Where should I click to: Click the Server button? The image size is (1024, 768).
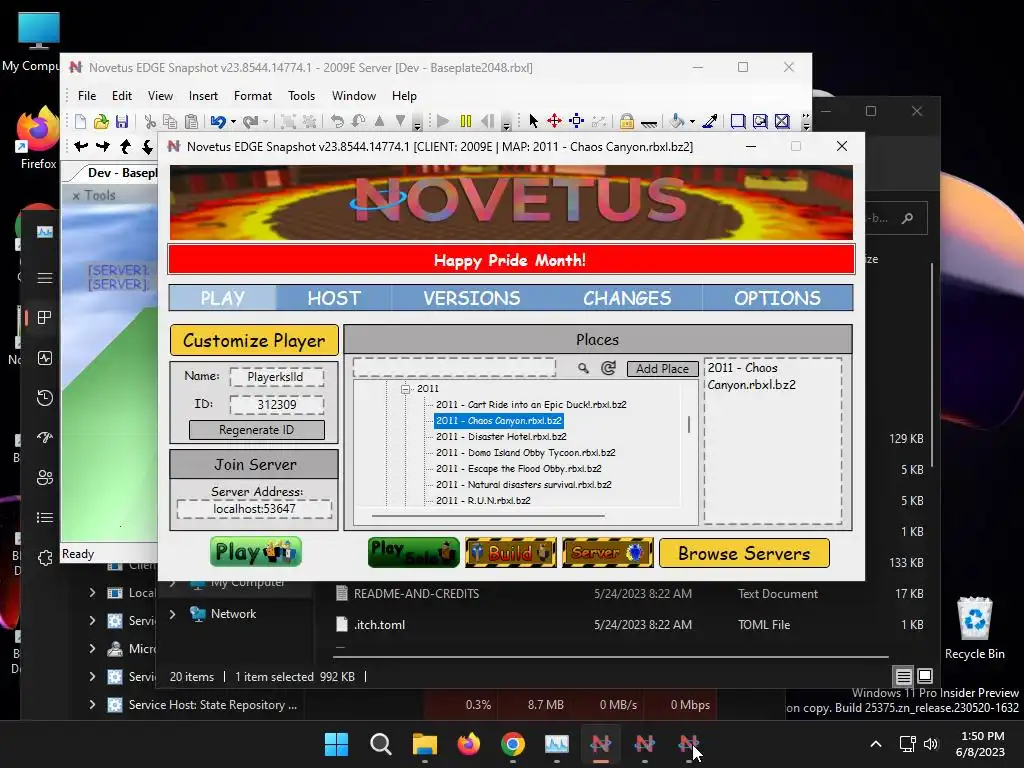[x=607, y=552]
